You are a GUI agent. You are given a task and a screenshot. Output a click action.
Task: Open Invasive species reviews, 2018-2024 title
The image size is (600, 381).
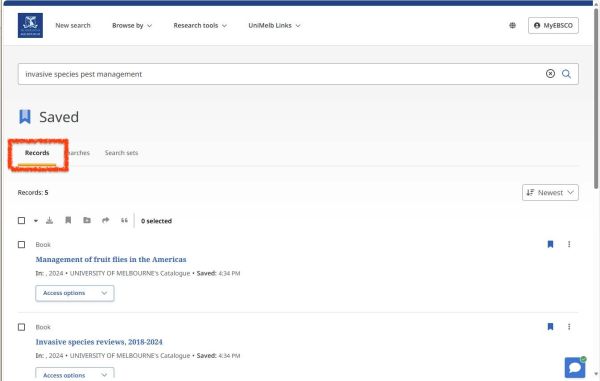click(x=99, y=342)
